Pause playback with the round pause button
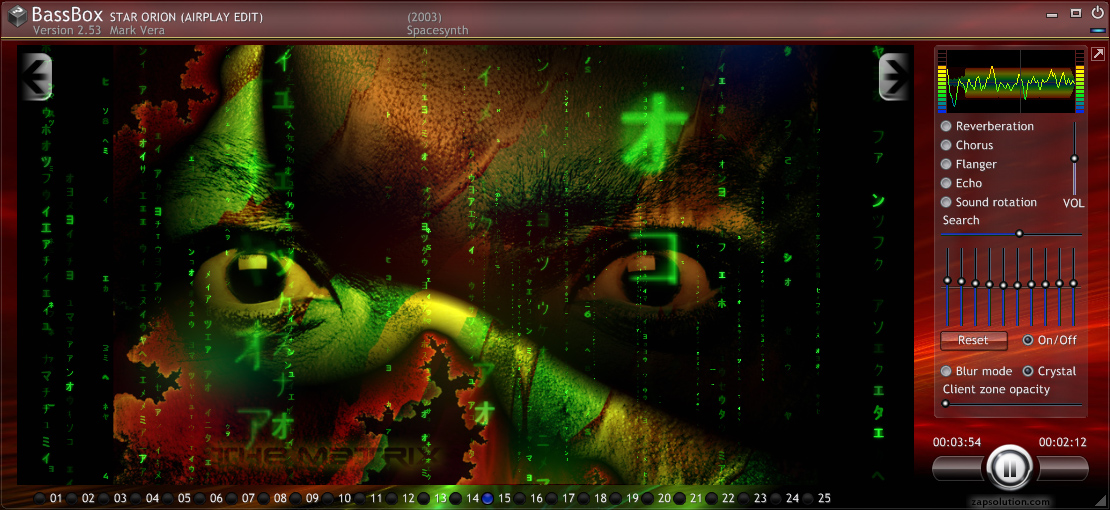 tap(1010, 468)
